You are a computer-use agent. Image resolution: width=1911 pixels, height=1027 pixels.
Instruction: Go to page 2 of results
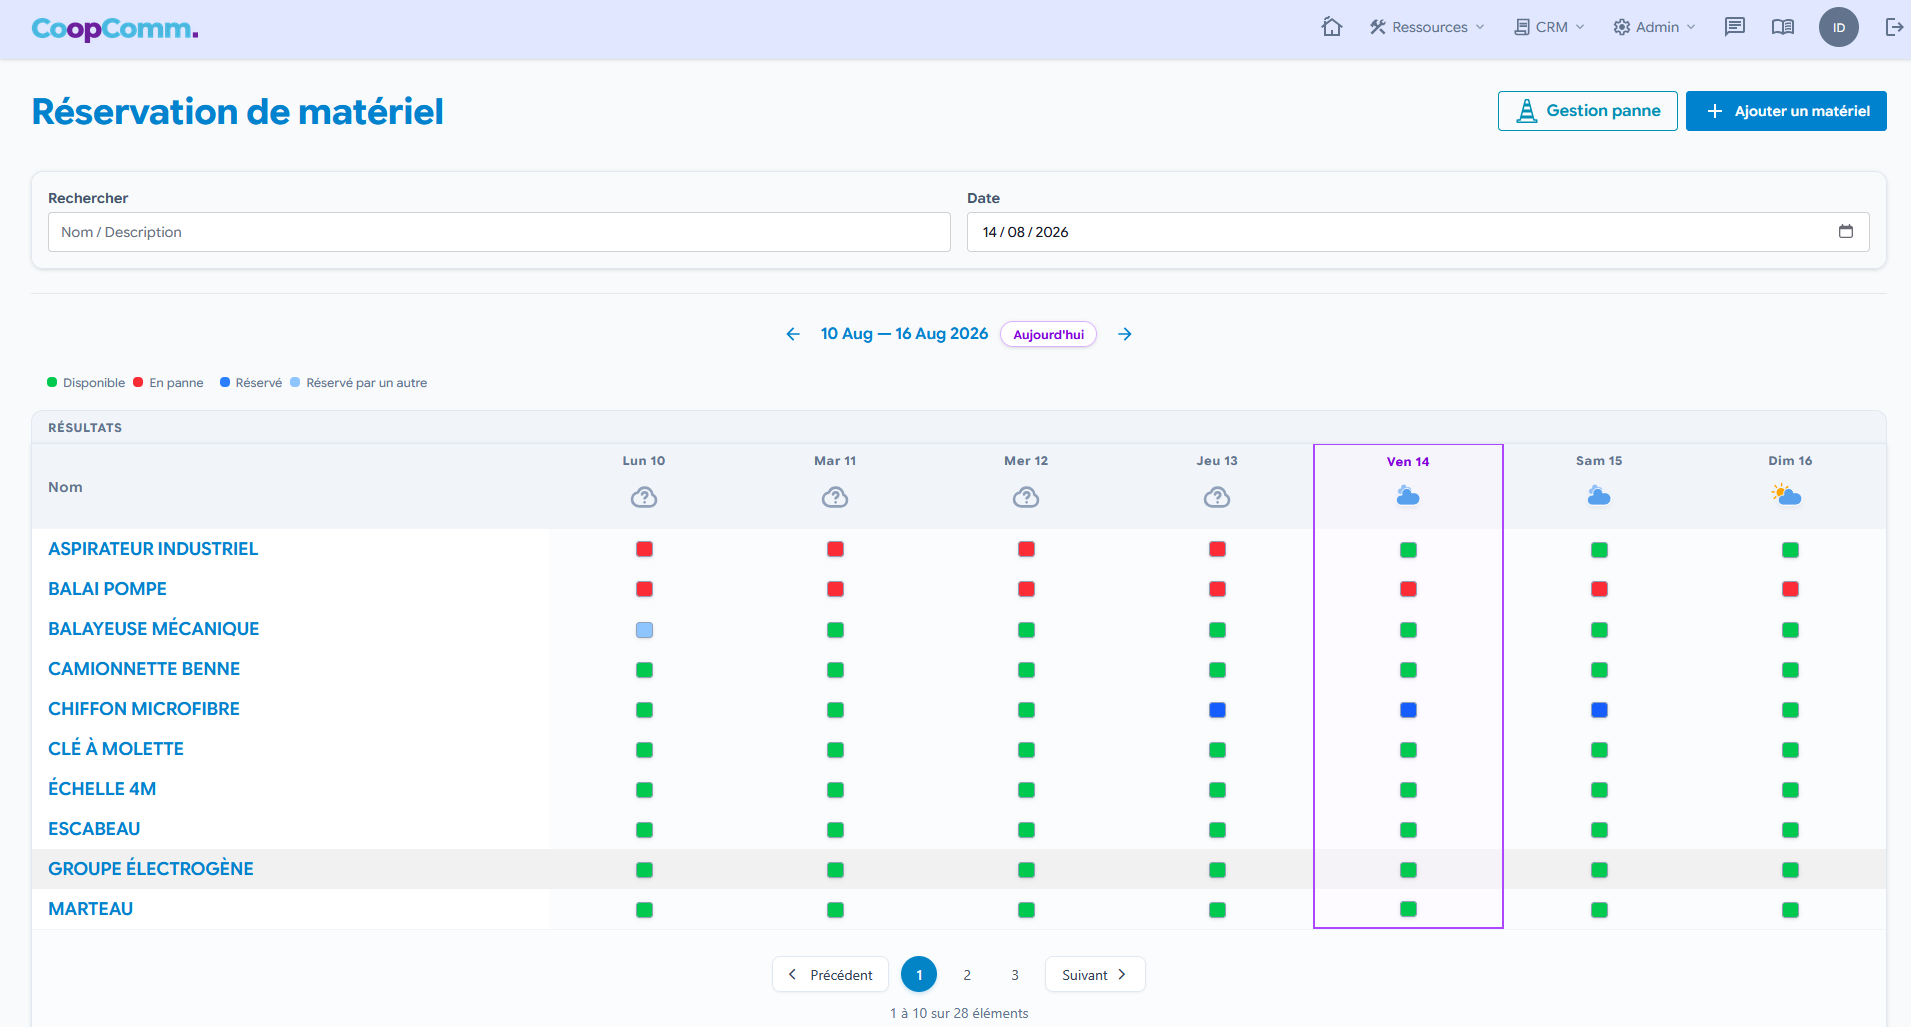(967, 975)
